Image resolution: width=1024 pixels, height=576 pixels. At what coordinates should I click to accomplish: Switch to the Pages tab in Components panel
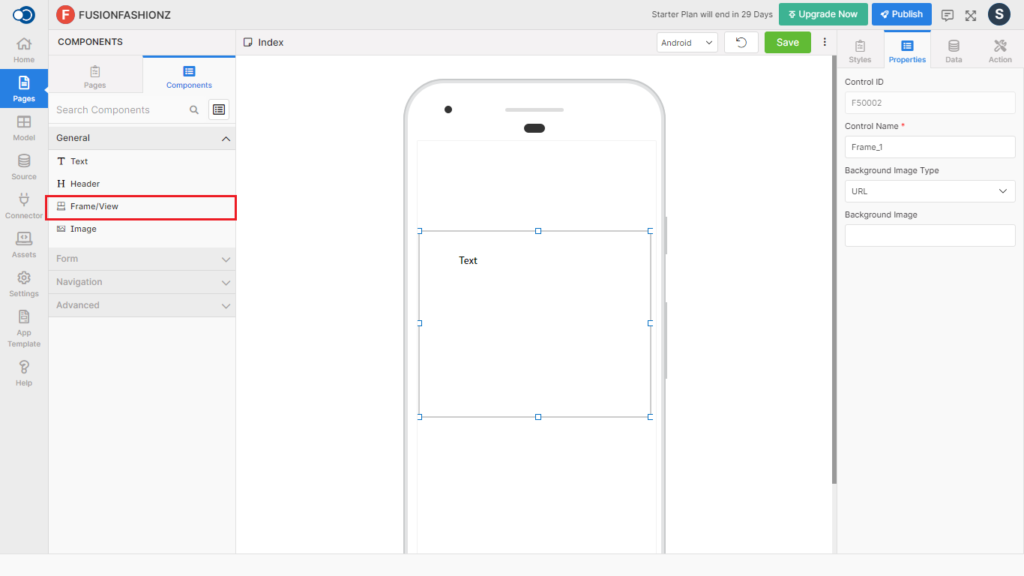(x=95, y=76)
